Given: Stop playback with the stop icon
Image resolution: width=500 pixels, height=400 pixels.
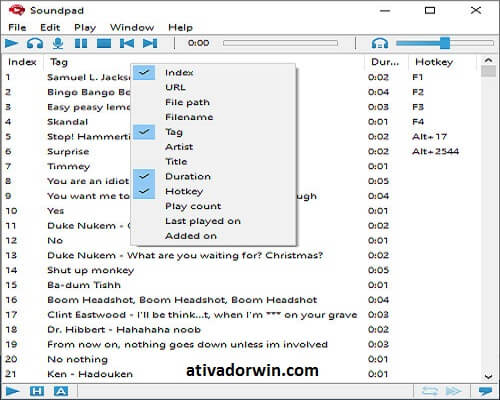Looking at the screenshot, I should [104, 43].
